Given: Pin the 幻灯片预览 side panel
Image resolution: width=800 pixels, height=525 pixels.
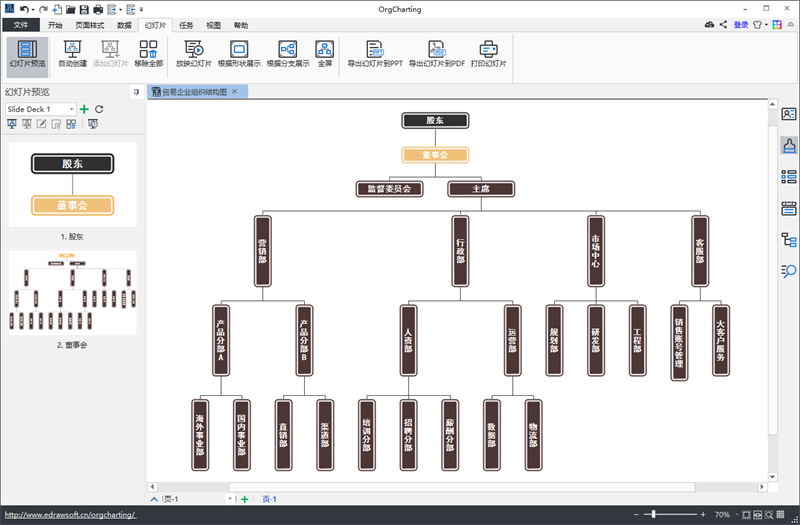Looking at the screenshot, I should [137, 92].
